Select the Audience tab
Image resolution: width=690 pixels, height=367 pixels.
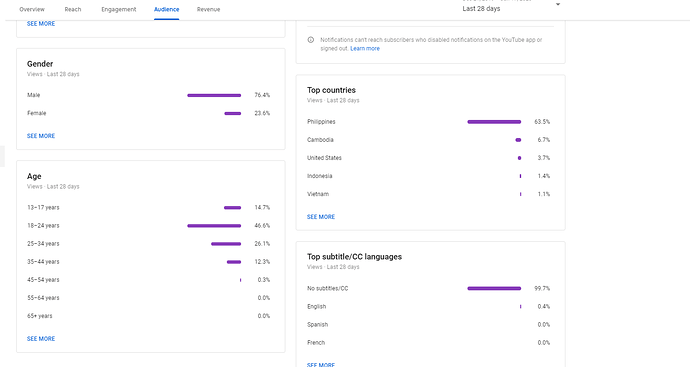click(x=167, y=9)
